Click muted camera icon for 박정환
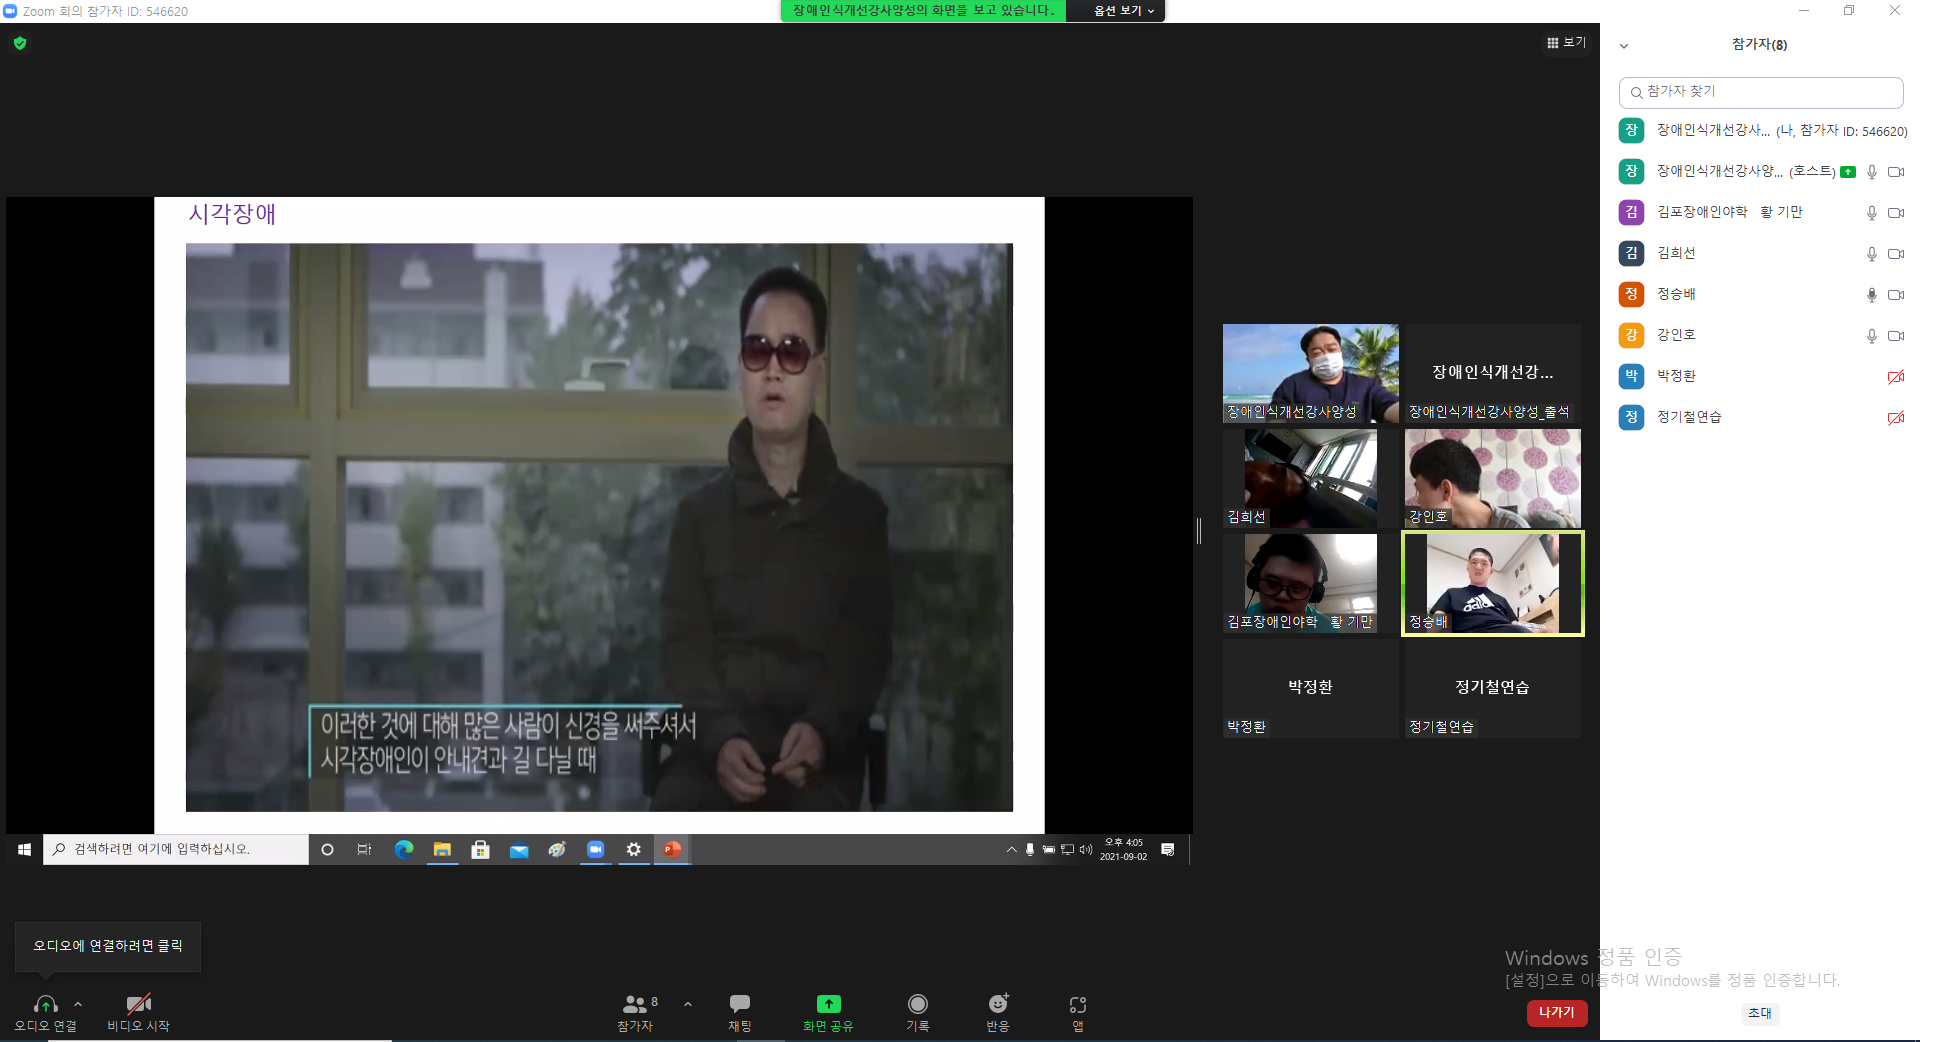Screen dimensions: 1944x1042 pyautogui.click(x=1896, y=377)
